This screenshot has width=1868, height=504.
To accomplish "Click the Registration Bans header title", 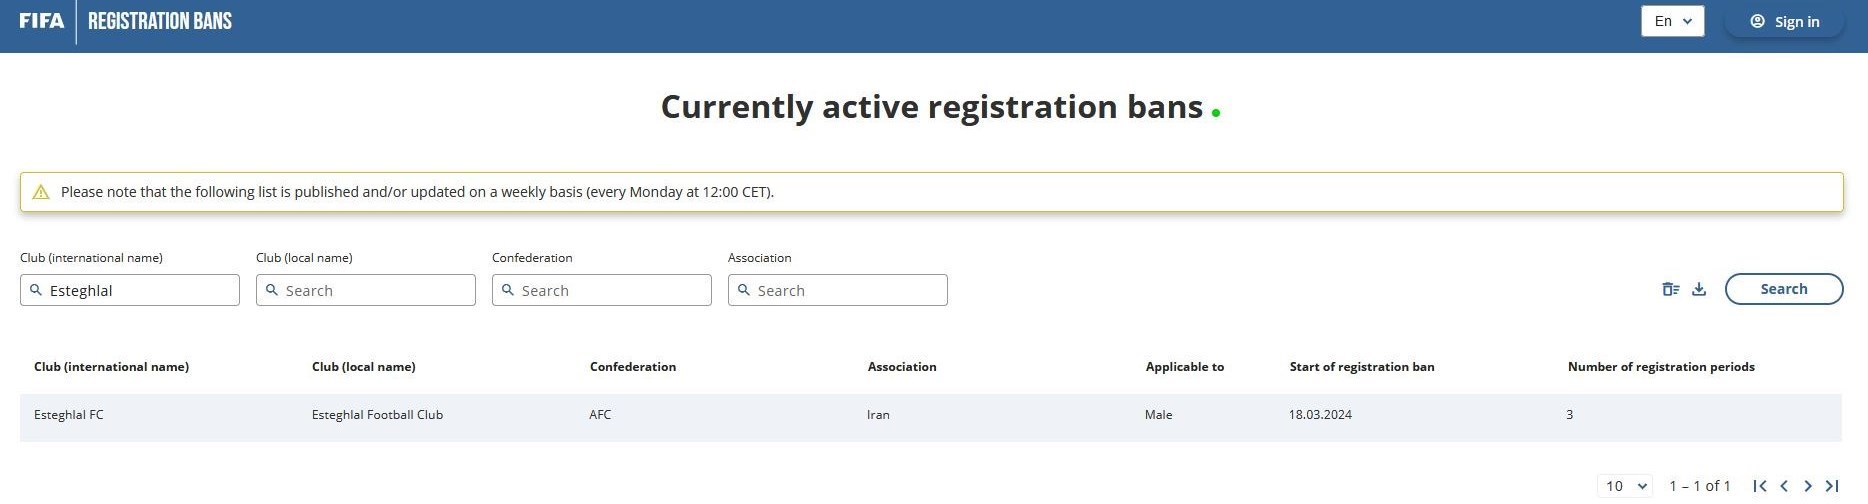I will (160, 21).
